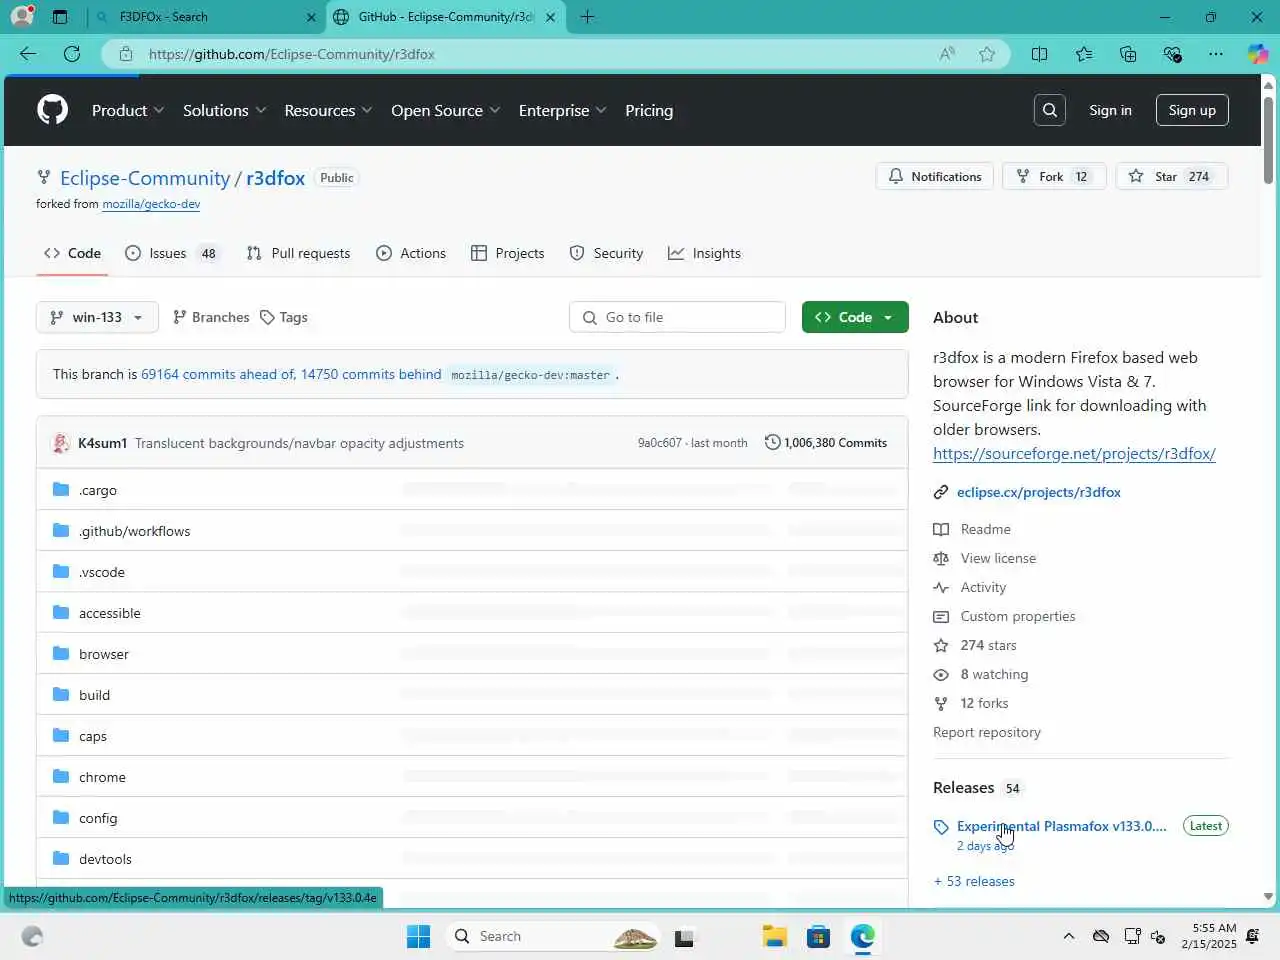Open the devtools folder
The image size is (1280, 960).
click(105, 859)
